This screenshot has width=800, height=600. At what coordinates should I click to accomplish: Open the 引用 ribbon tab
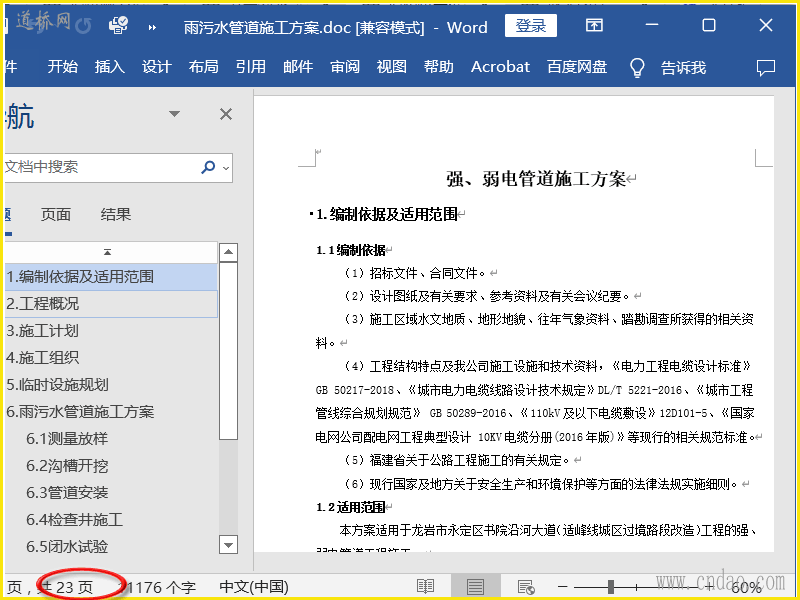pyautogui.click(x=251, y=67)
